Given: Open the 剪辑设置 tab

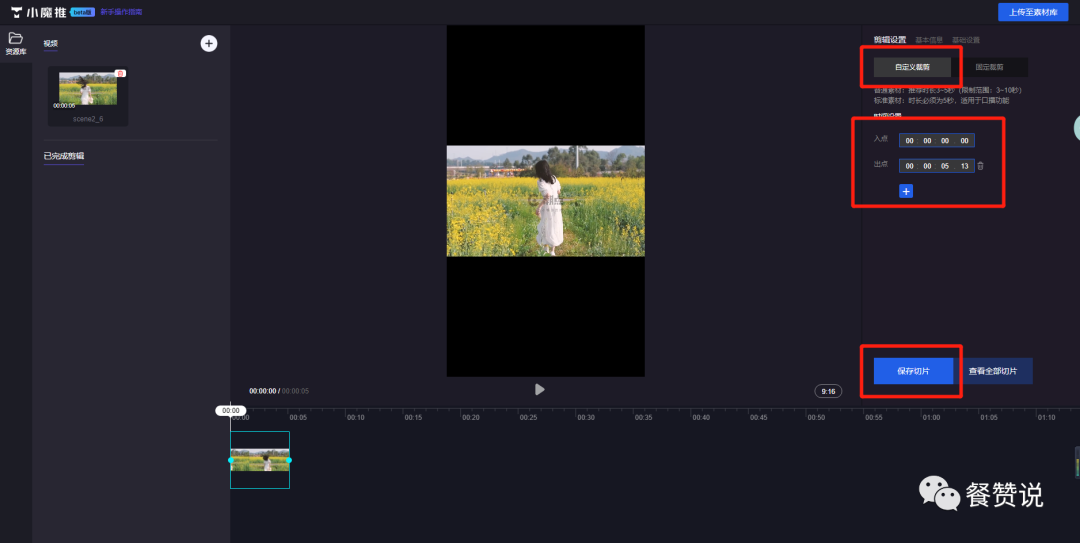Looking at the screenshot, I should pos(889,40).
